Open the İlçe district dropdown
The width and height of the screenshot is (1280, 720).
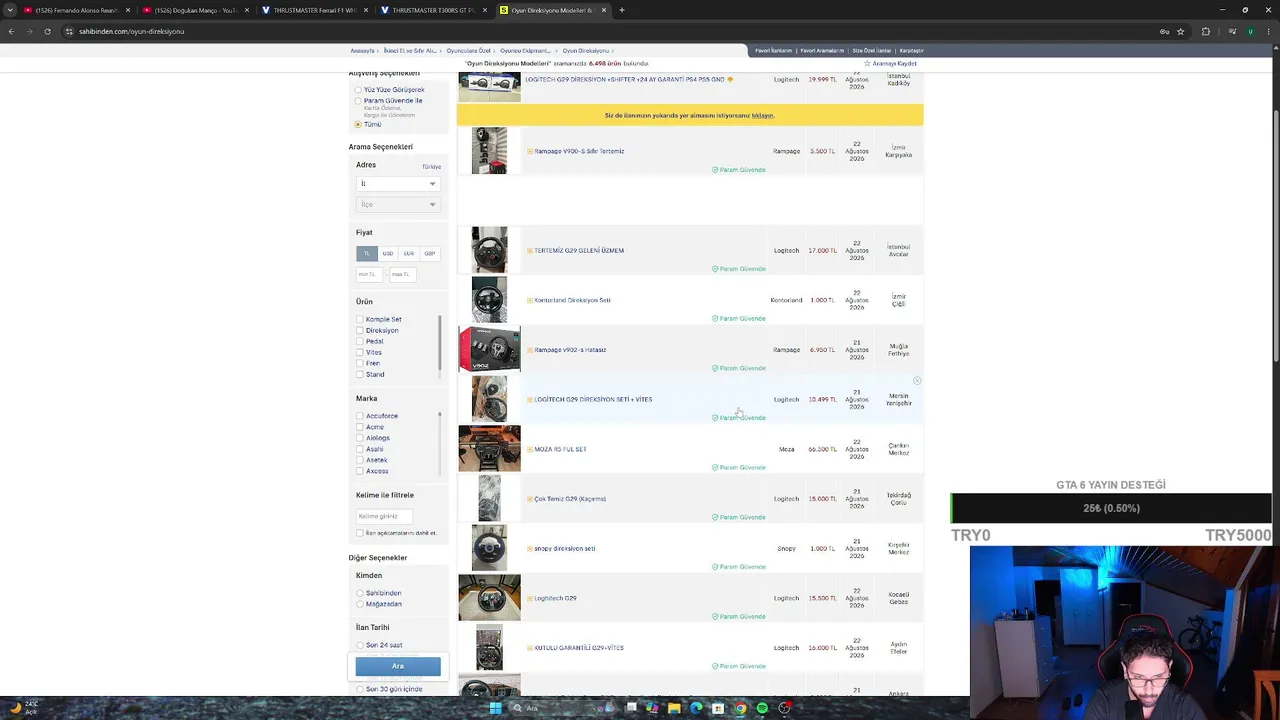[x=398, y=204]
